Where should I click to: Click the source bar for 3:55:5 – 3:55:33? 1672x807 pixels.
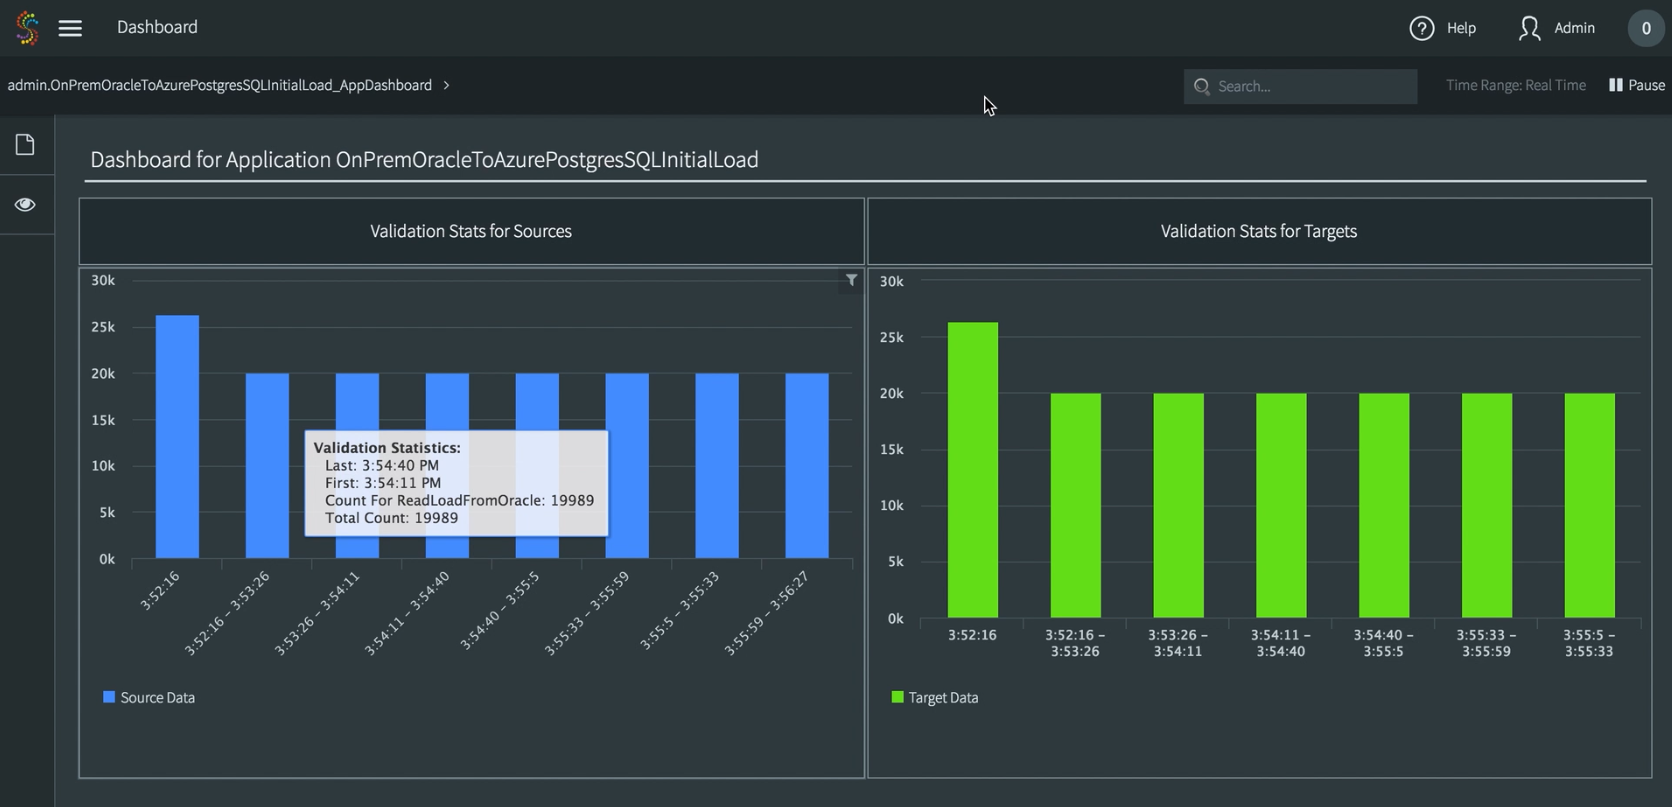(x=717, y=466)
